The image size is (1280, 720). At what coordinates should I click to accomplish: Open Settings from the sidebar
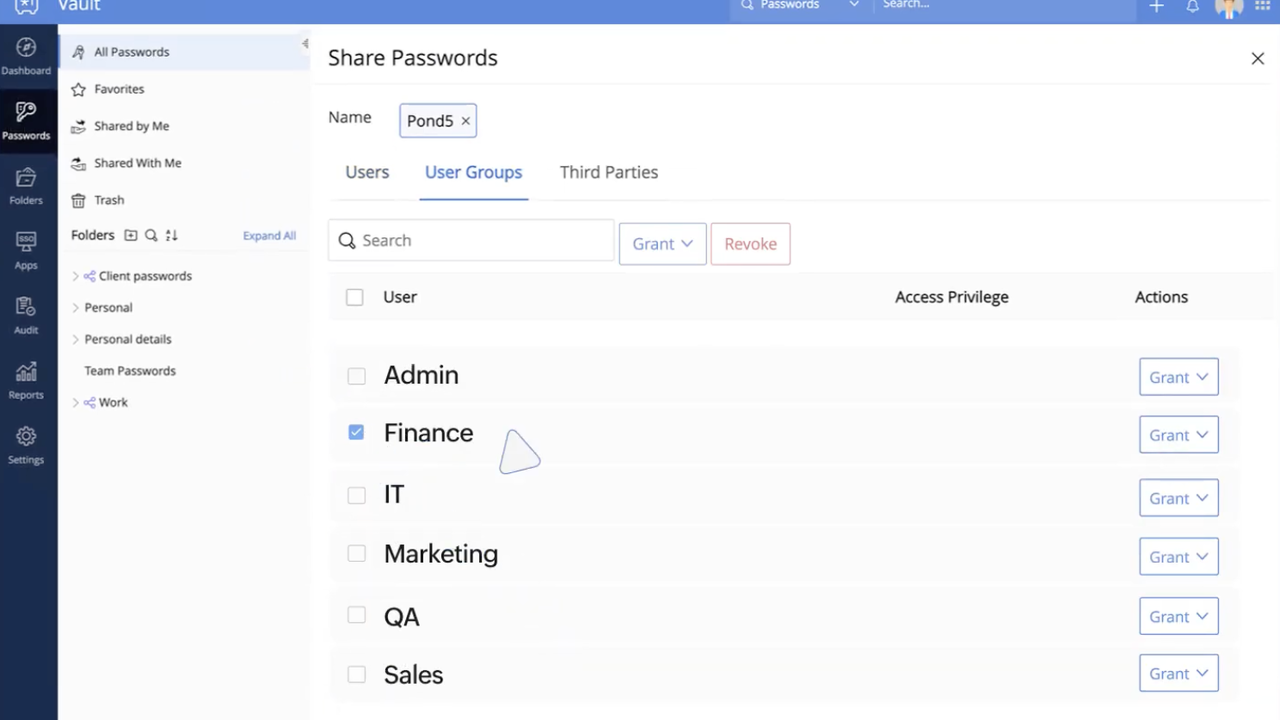(x=25, y=445)
